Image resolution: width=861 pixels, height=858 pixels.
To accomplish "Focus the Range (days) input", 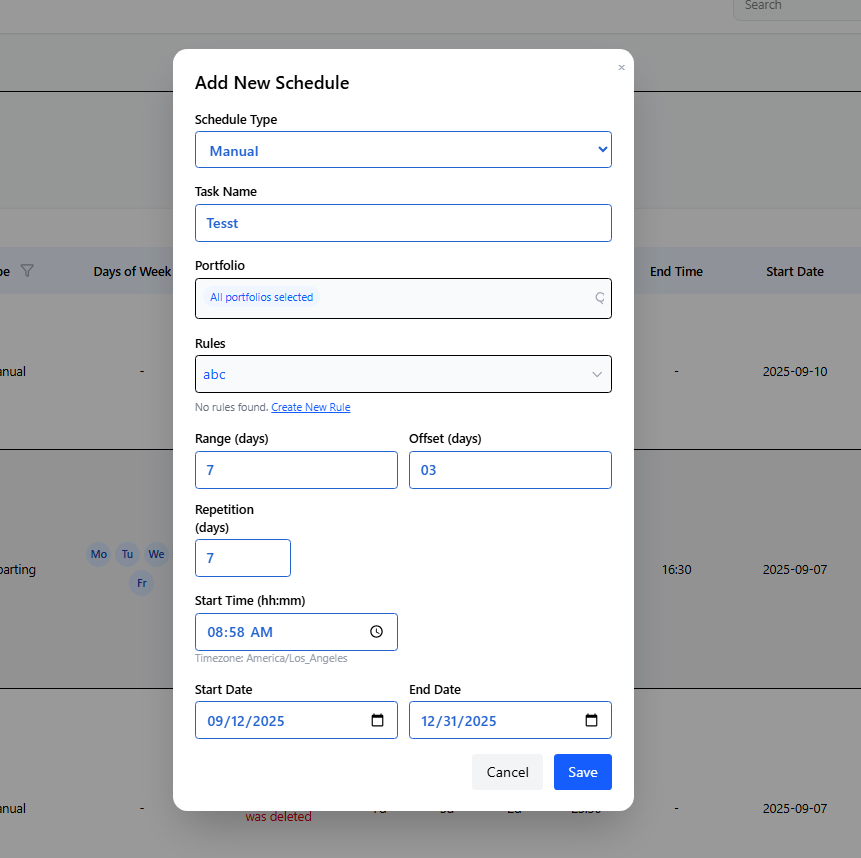I will coord(296,470).
